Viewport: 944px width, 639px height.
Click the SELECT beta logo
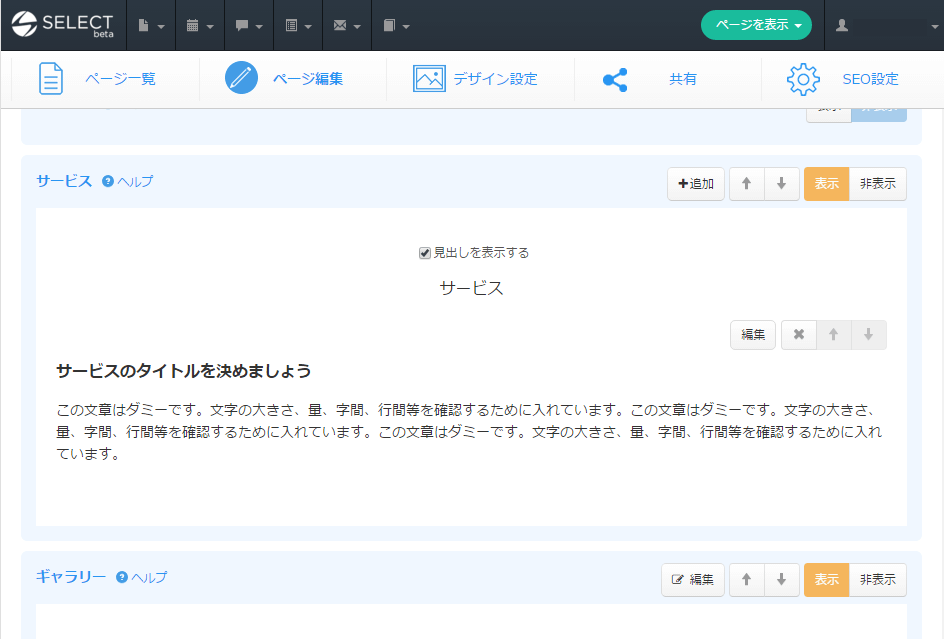click(62, 25)
